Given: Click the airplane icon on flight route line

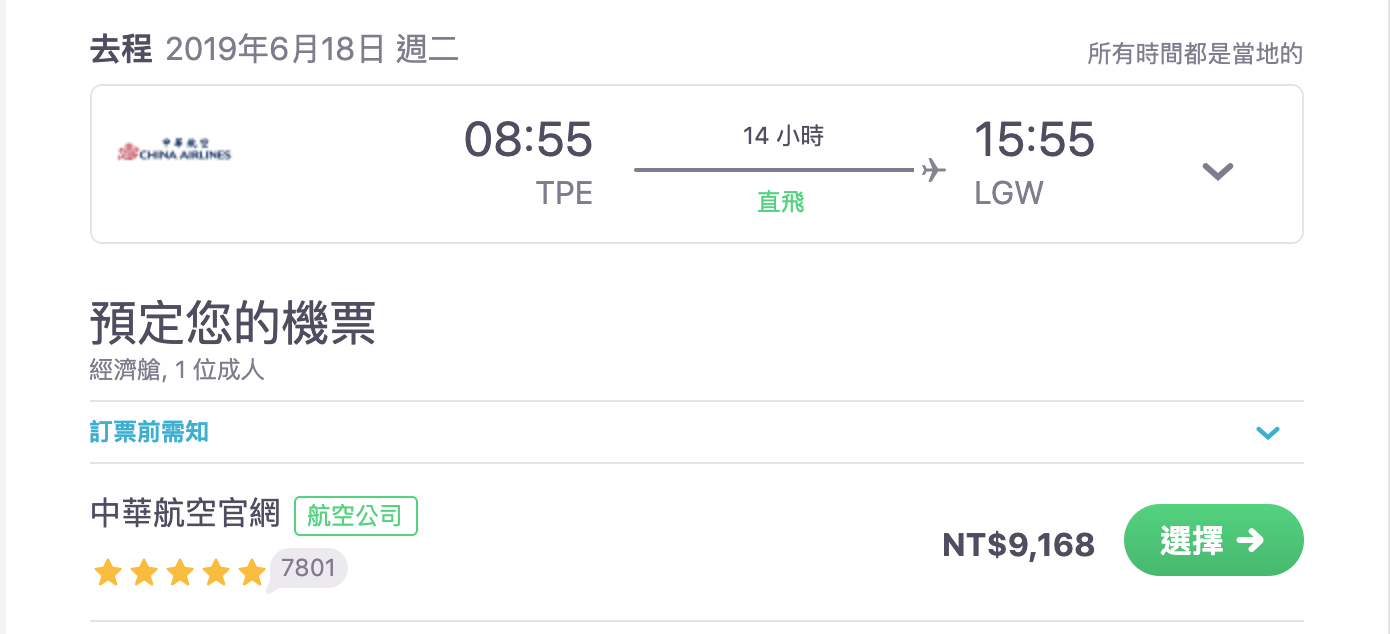Looking at the screenshot, I should (x=933, y=170).
